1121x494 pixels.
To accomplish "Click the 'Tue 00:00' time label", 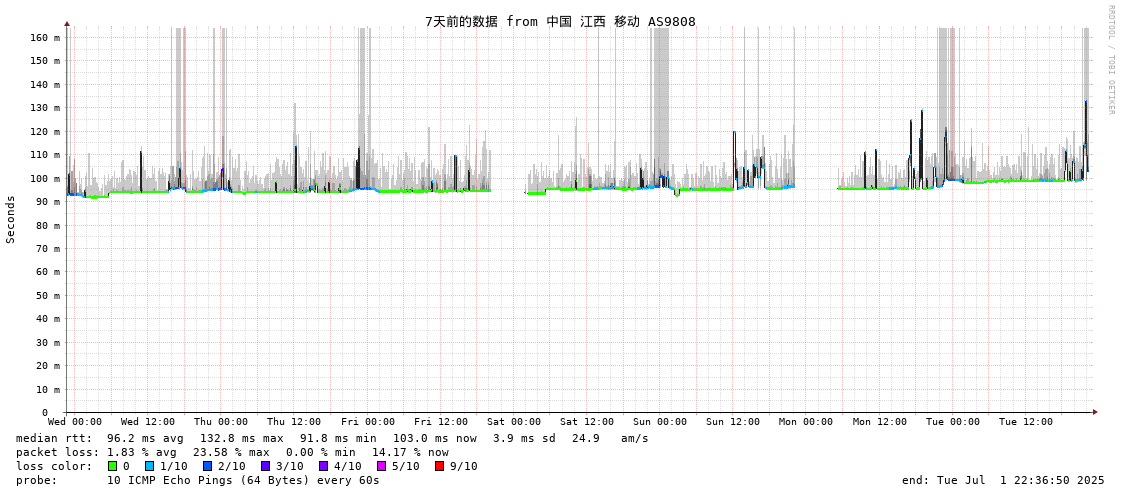I will click(953, 422).
